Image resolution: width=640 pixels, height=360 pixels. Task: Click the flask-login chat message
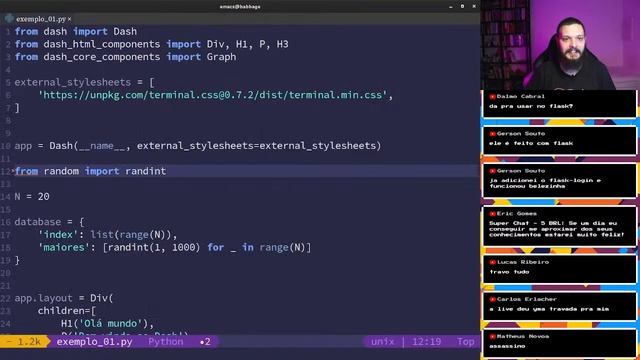pos(560,181)
